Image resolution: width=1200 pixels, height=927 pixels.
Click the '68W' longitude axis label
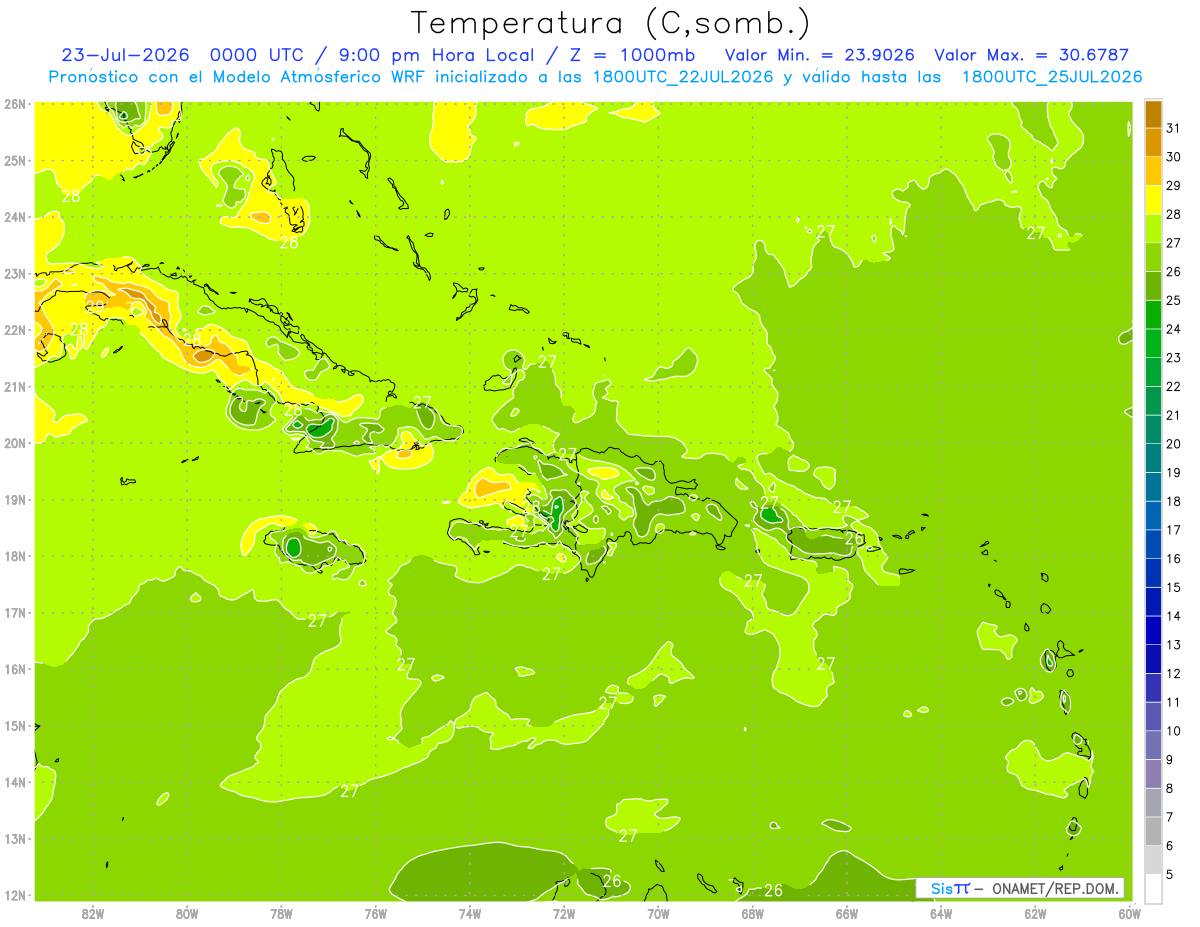click(753, 913)
